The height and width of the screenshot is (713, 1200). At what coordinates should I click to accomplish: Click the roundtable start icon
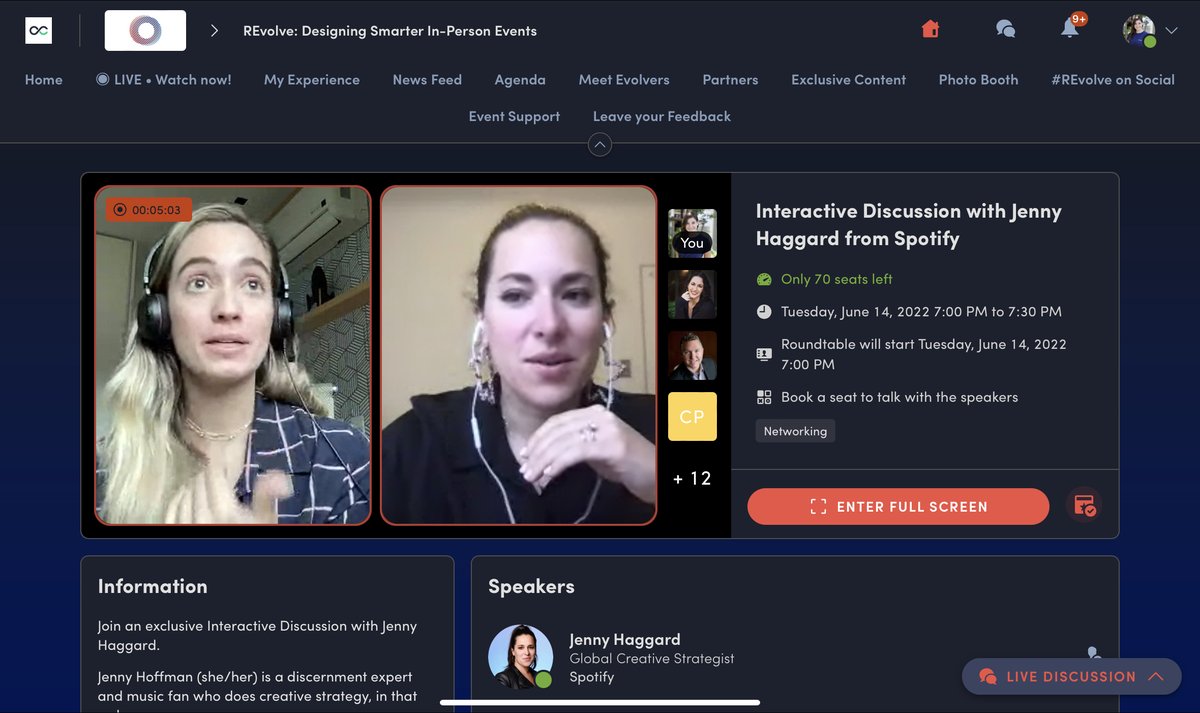[x=764, y=354]
